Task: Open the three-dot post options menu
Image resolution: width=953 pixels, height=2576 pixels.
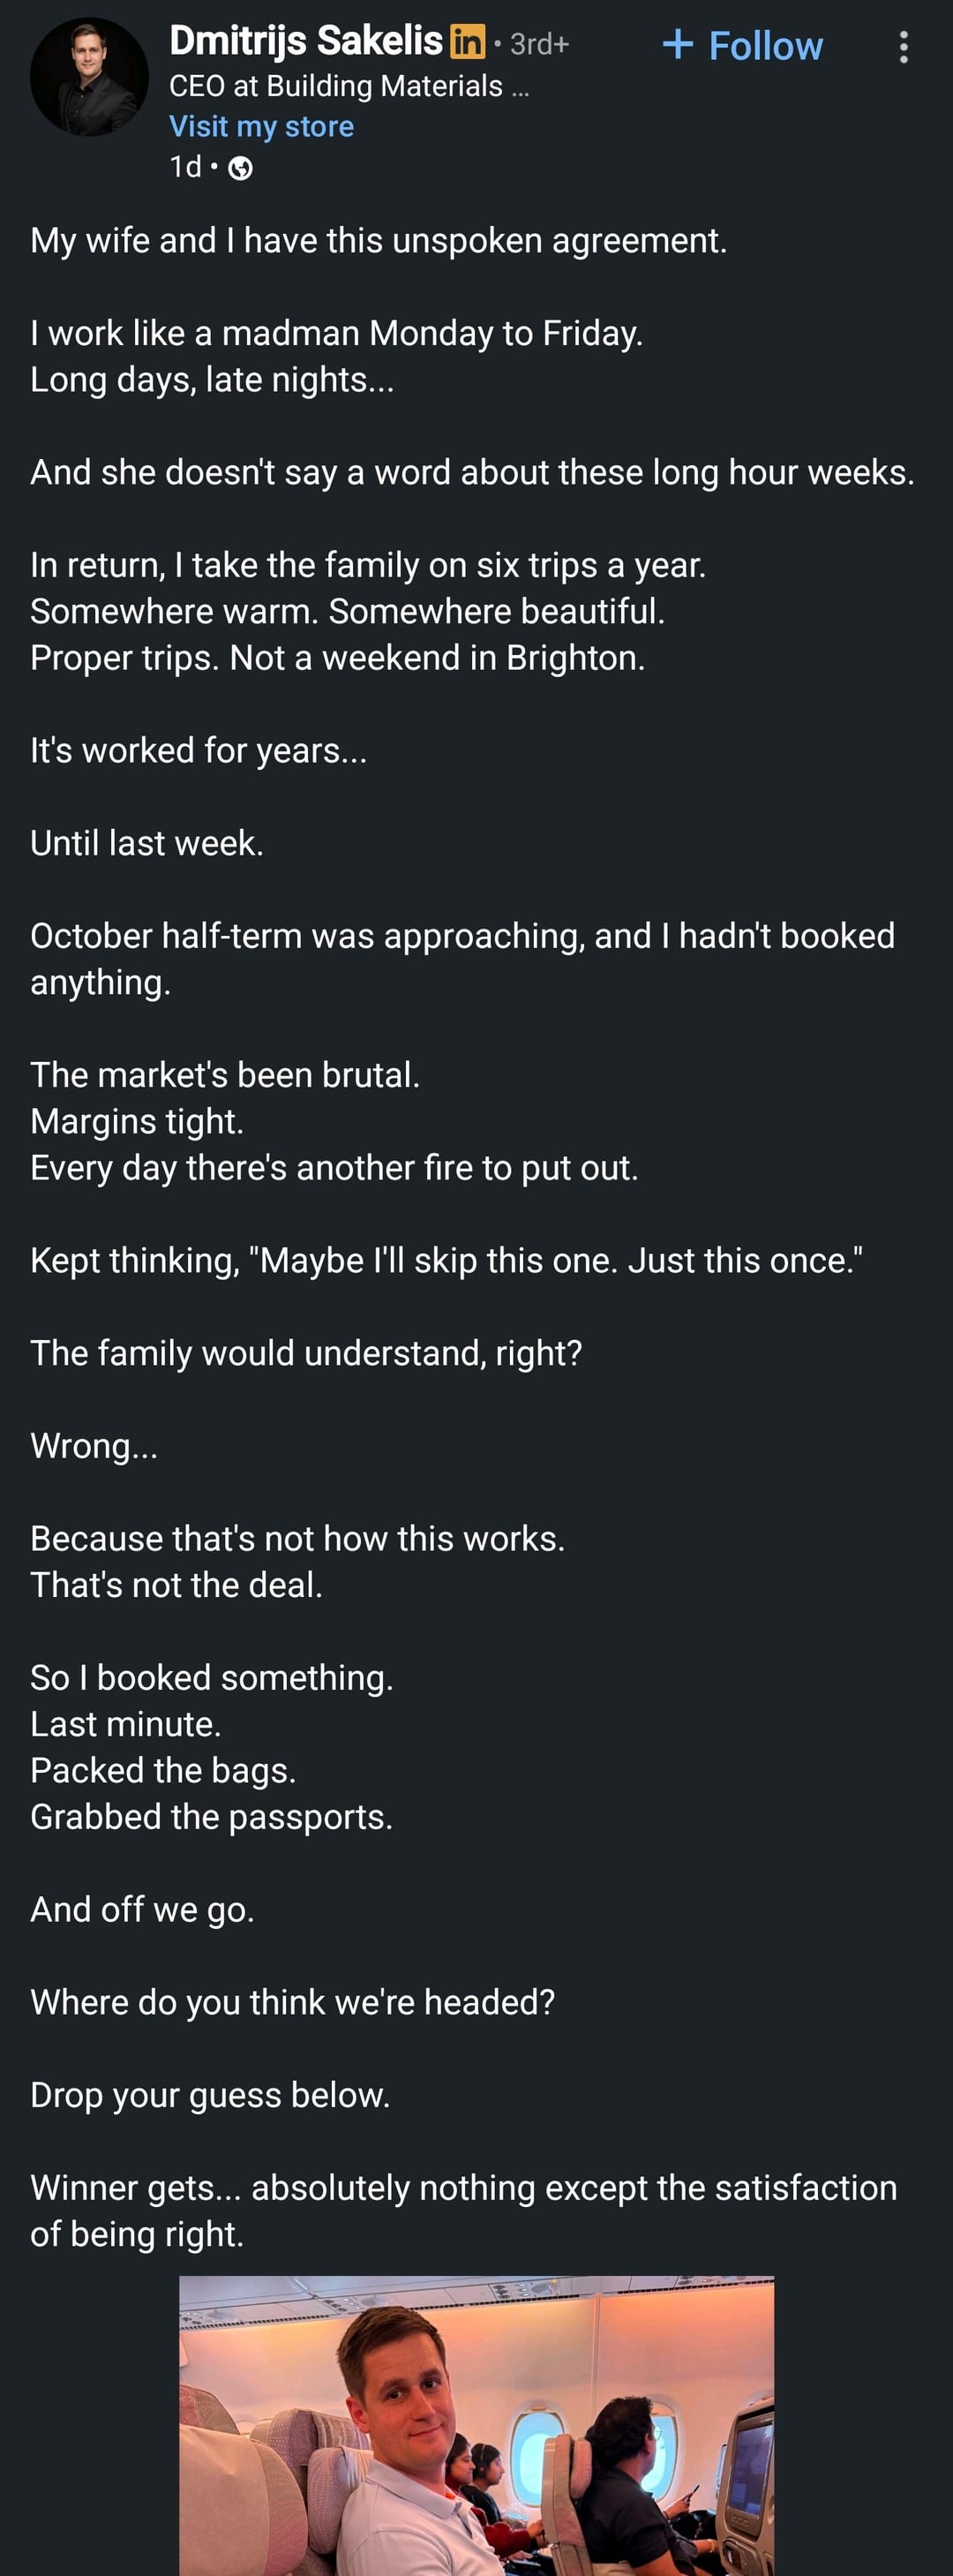Action: point(903,47)
